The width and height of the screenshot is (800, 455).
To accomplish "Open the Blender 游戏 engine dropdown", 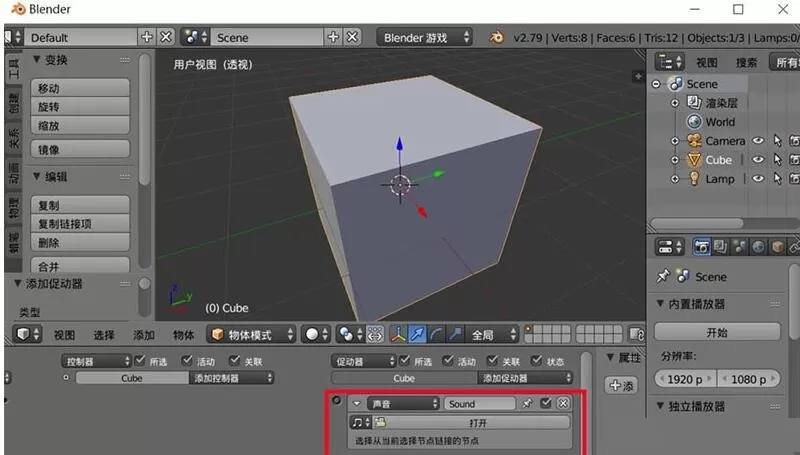I will 424,37.
